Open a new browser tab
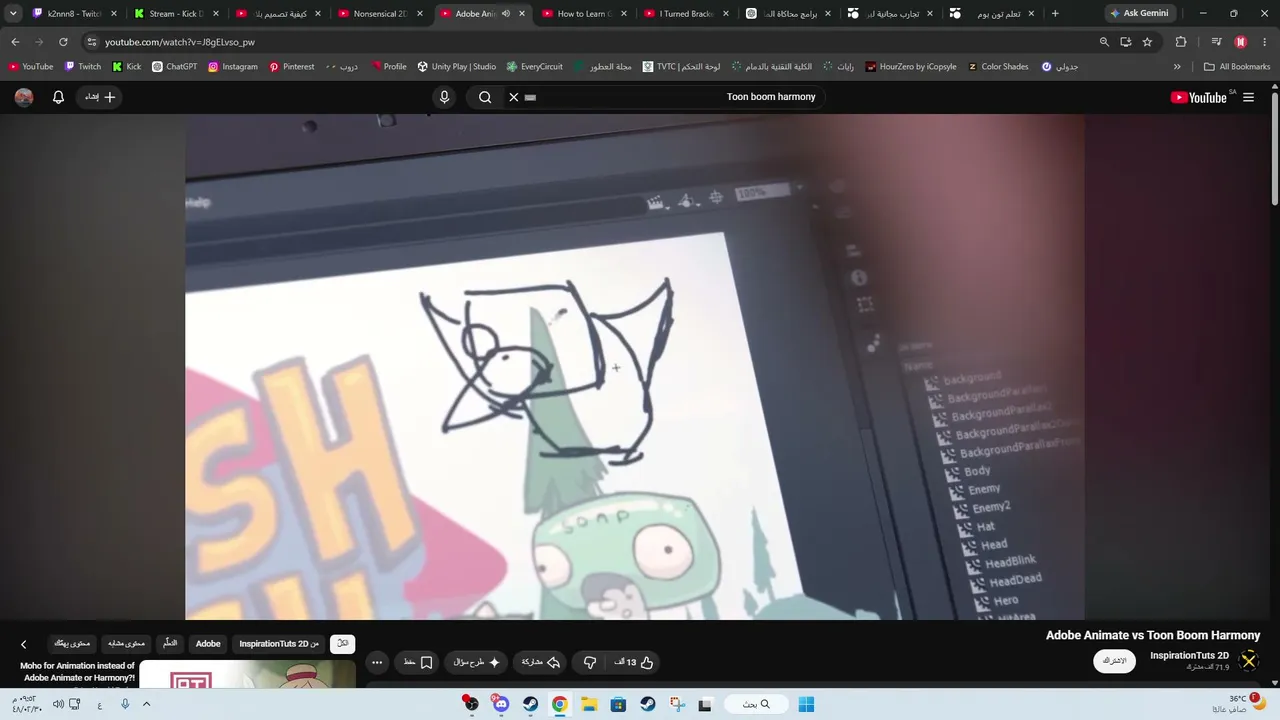This screenshot has height=720, width=1280. pyautogui.click(x=1055, y=13)
